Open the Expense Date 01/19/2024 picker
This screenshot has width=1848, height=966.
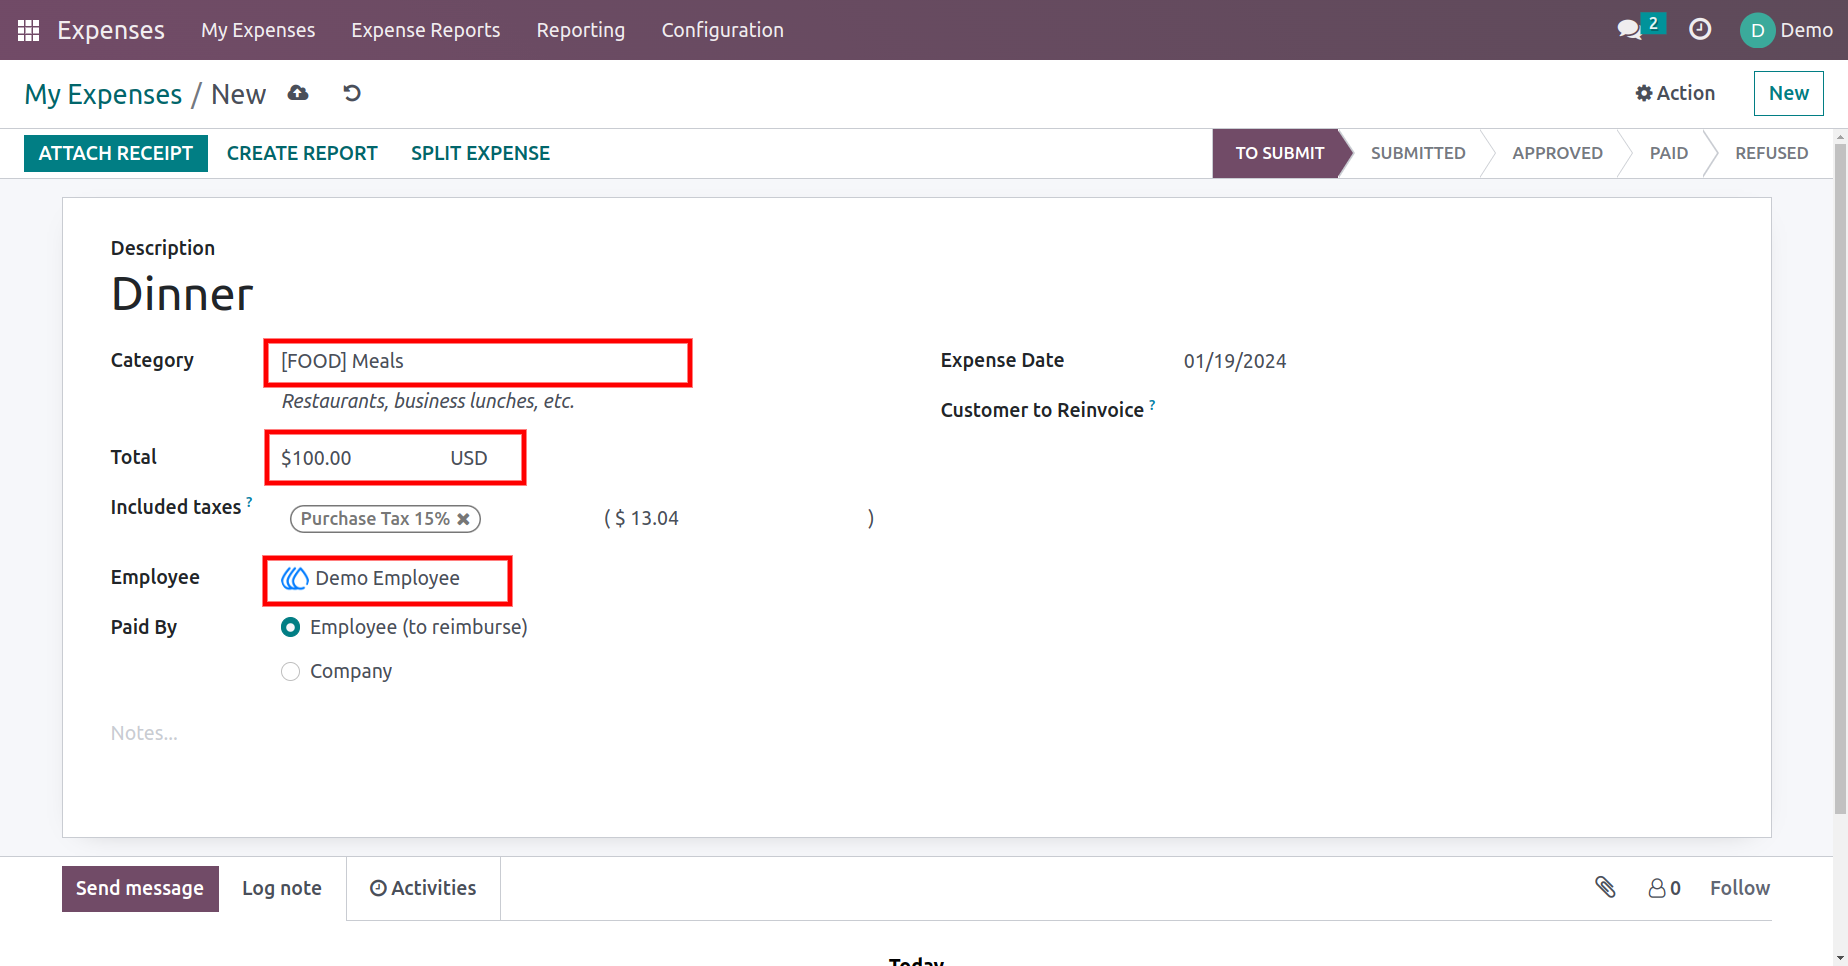tap(1235, 361)
